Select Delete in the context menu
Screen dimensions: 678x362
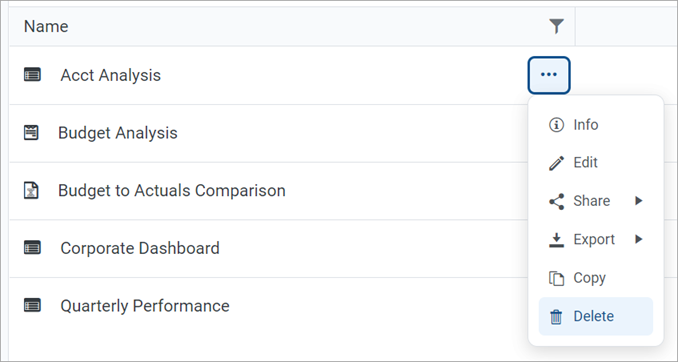tap(595, 316)
